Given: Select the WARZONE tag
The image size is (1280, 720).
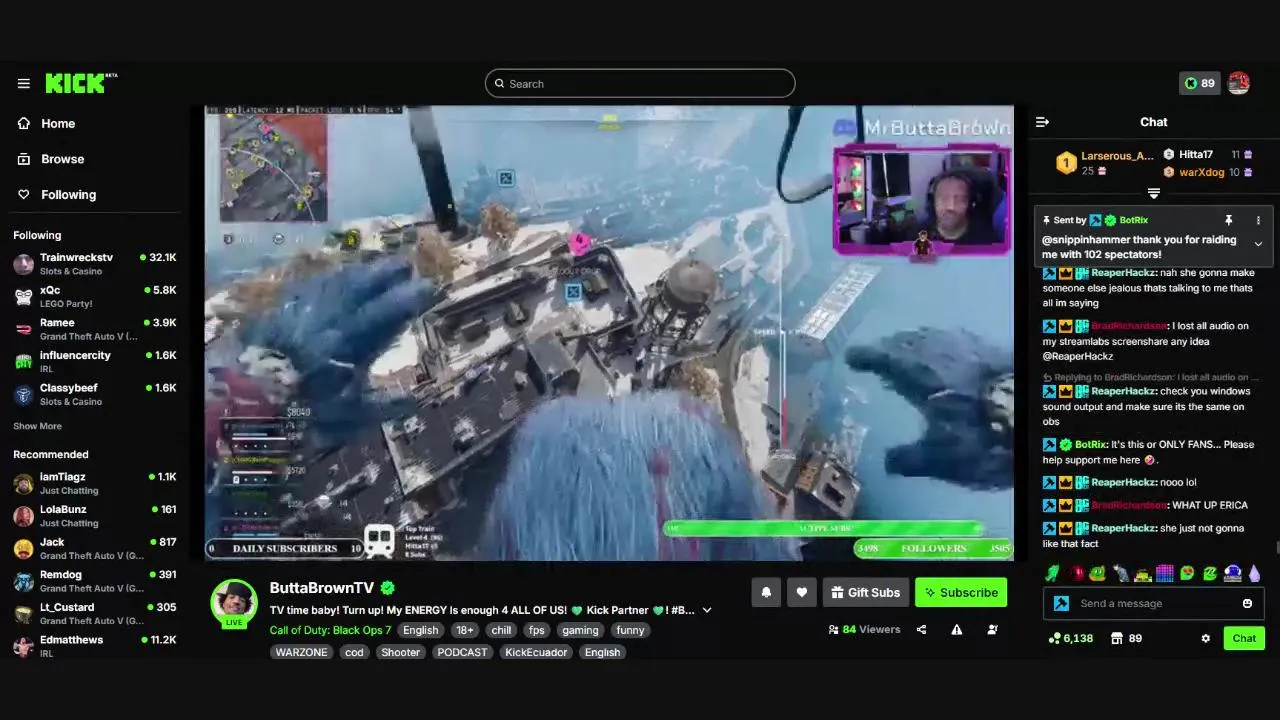Looking at the screenshot, I should coord(302,652).
